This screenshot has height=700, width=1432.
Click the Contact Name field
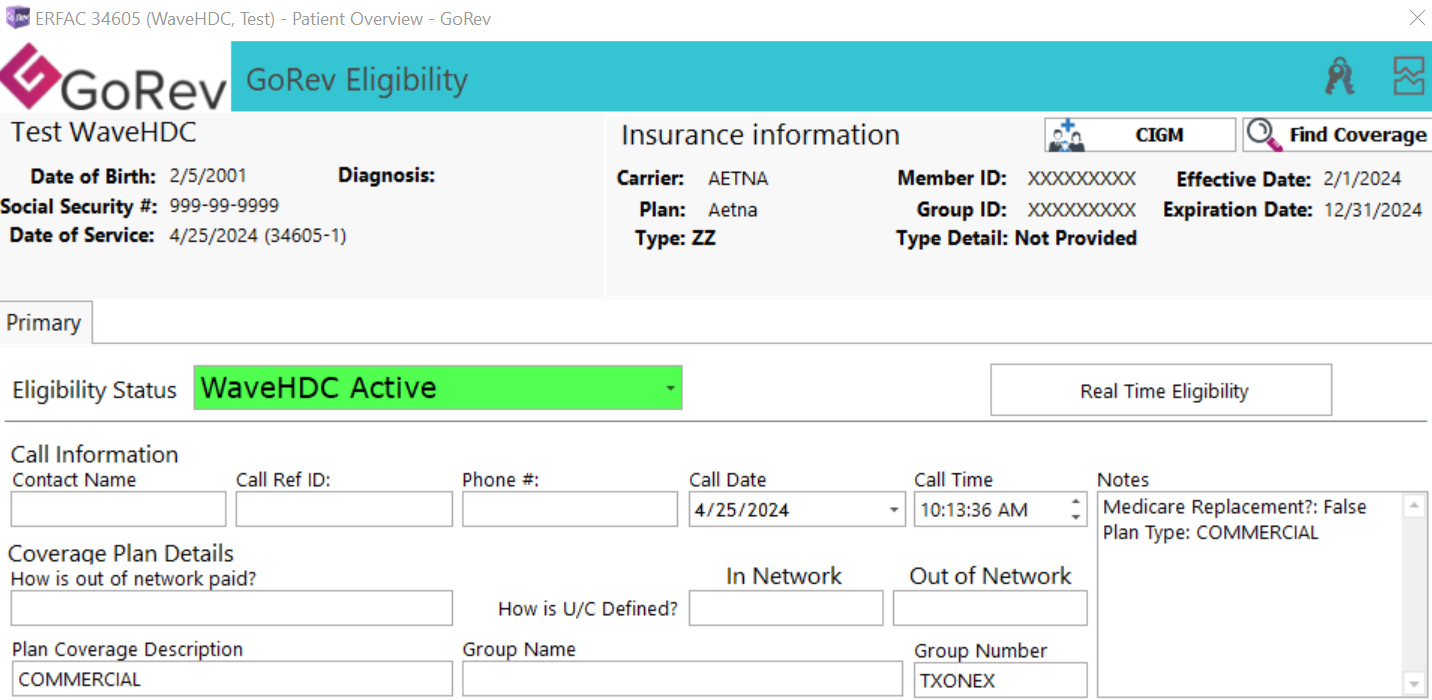point(119,509)
